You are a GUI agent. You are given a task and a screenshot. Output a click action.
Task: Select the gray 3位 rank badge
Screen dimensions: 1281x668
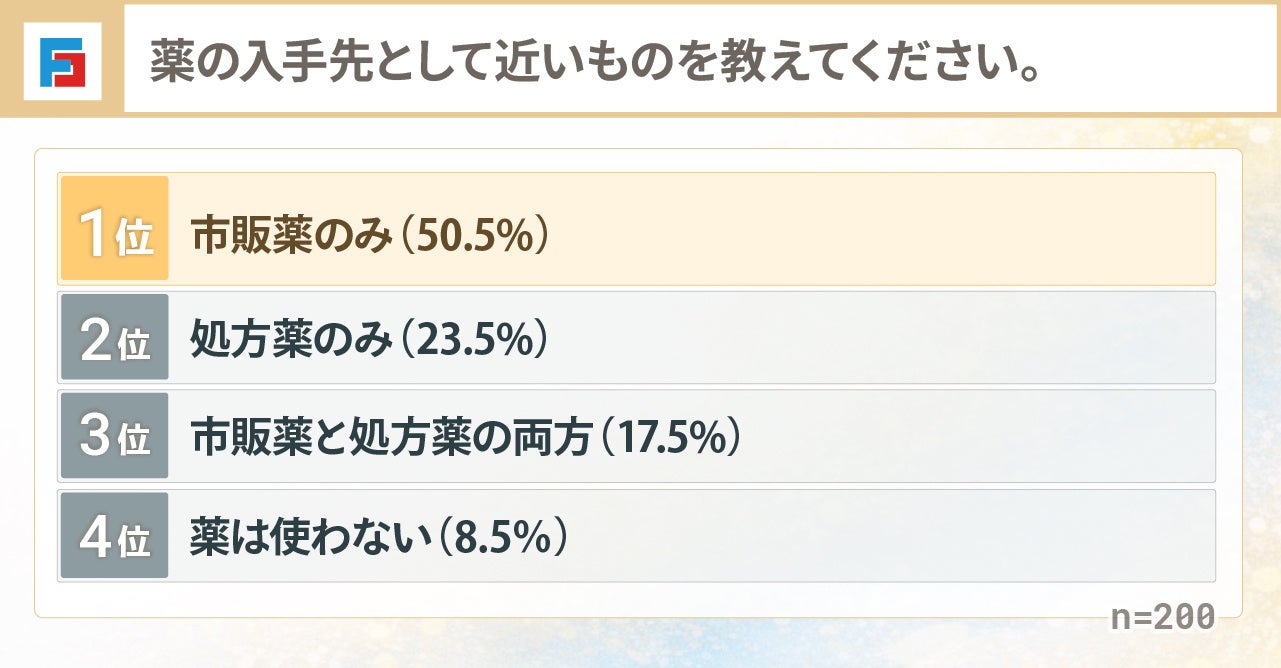pyautogui.click(x=114, y=436)
